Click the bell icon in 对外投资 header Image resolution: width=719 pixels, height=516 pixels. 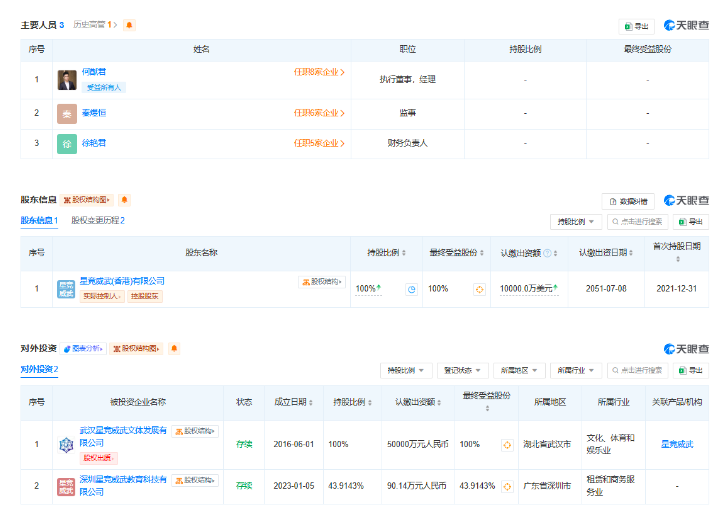174,349
